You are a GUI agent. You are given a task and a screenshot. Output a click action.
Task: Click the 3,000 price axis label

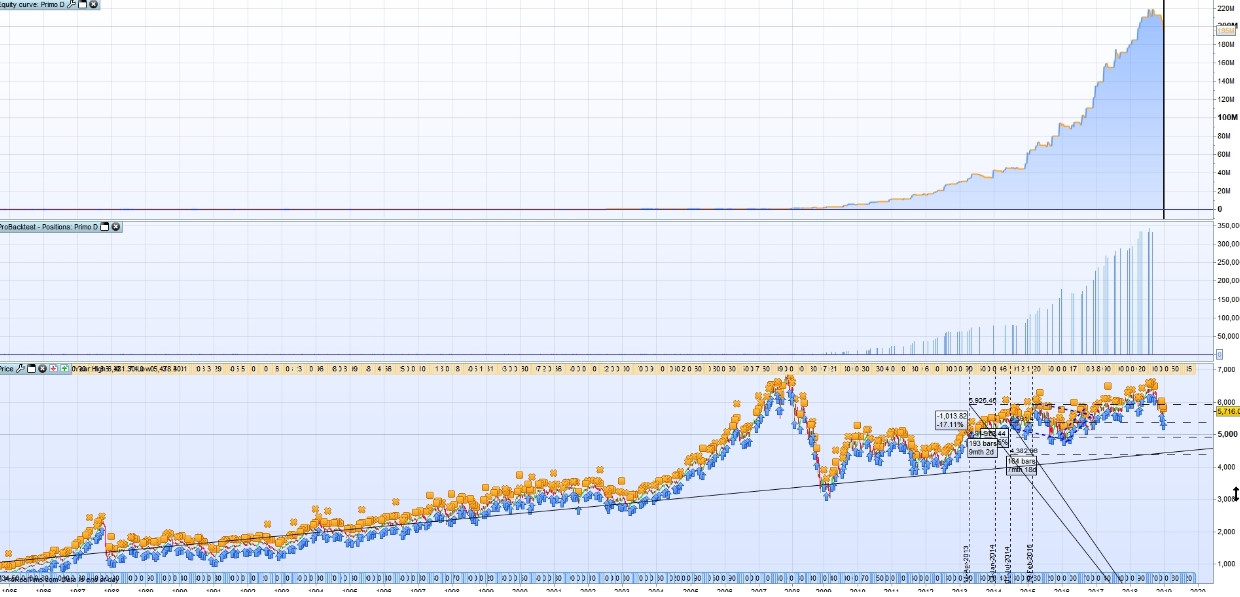click(x=1227, y=499)
